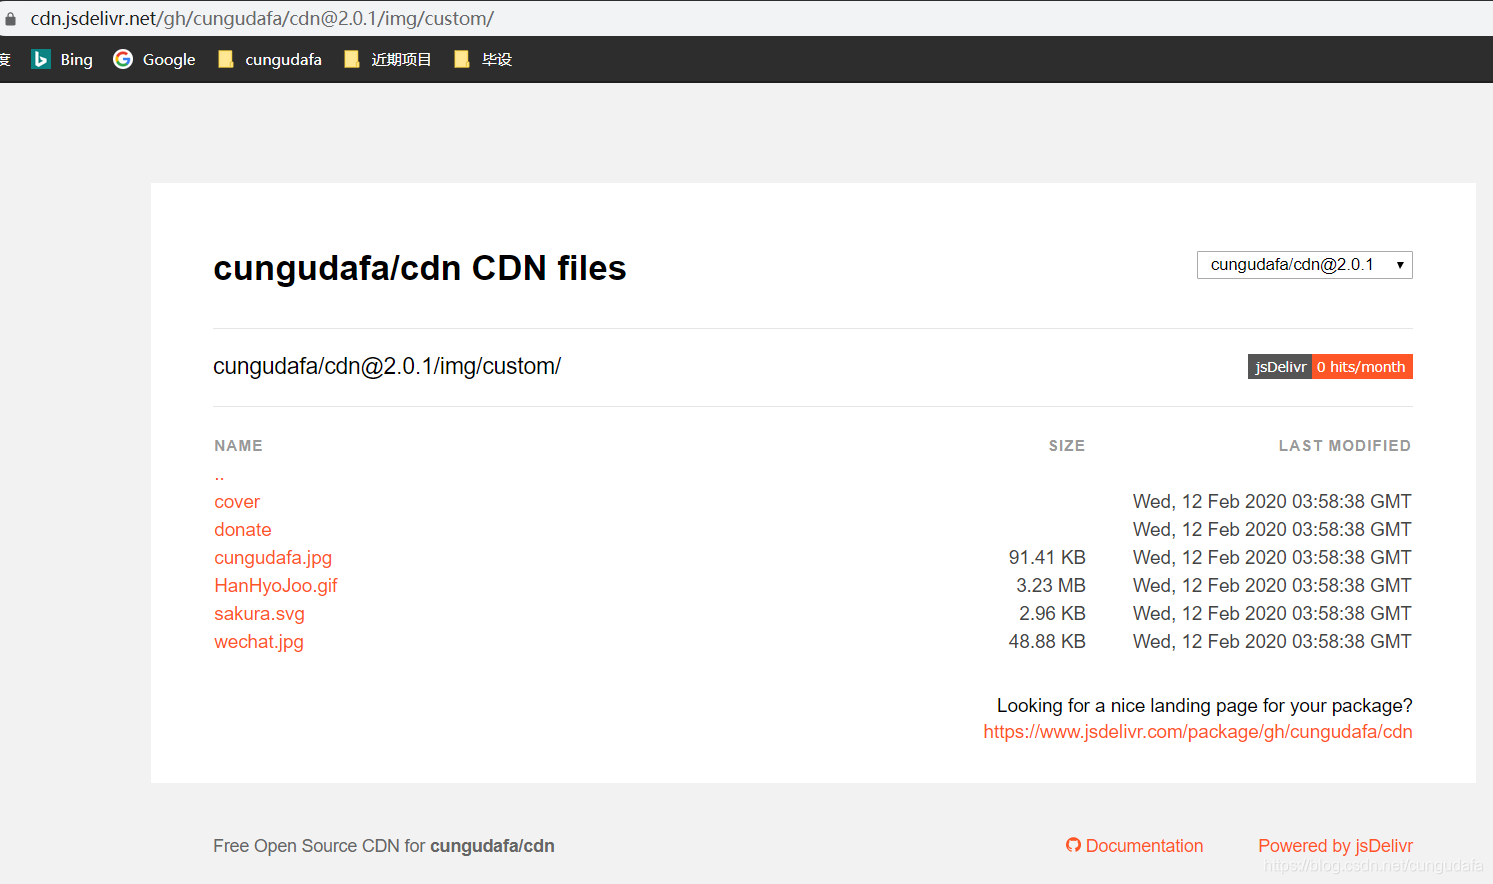The image size is (1493, 884).
Task: Click the 2.96 KB size value
Action: (x=1052, y=614)
